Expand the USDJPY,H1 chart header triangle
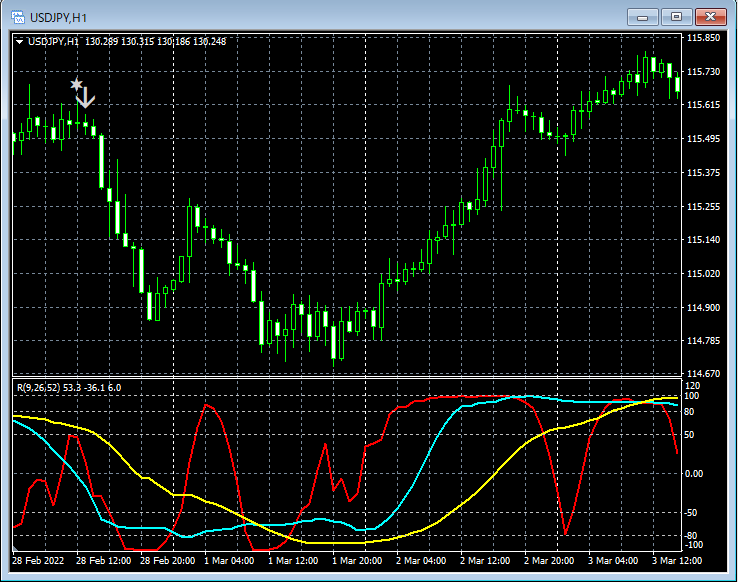Image resolution: width=739 pixels, height=582 pixels. 19,42
